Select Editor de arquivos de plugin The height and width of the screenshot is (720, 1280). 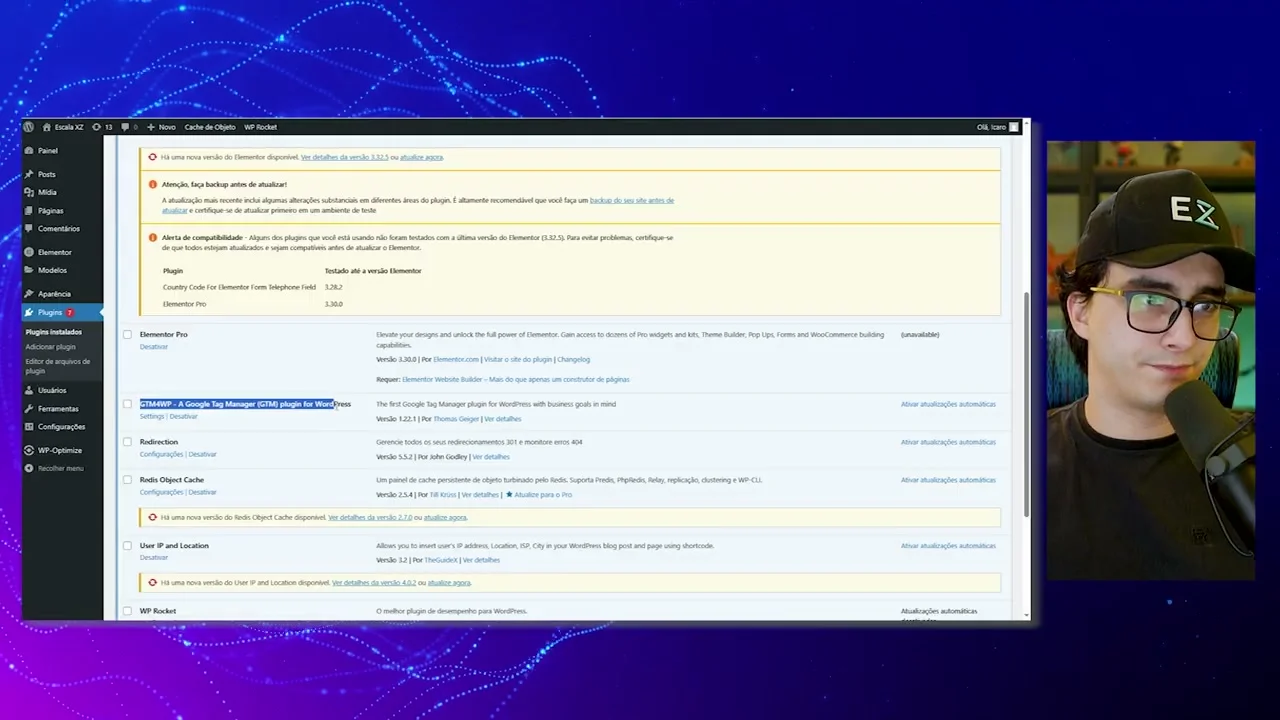click(58, 366)
